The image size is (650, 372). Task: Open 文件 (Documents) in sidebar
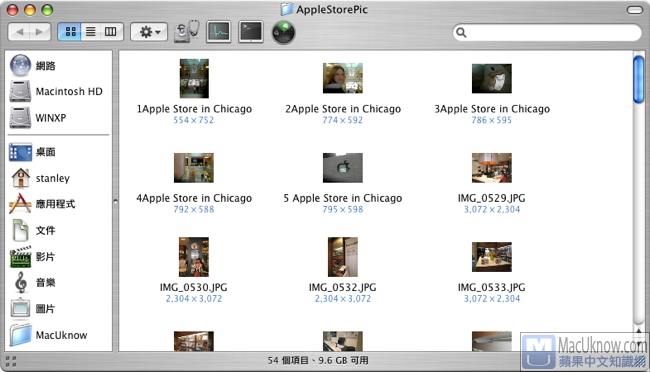click(33, 230)
